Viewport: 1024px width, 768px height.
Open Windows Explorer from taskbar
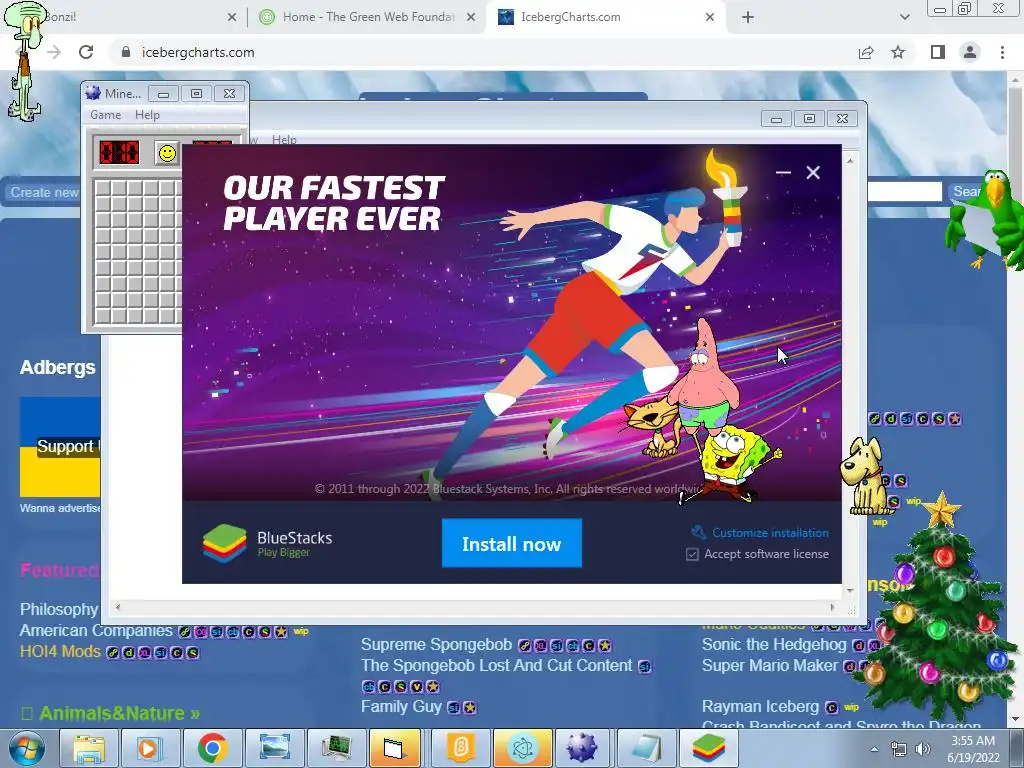(88, 748)
